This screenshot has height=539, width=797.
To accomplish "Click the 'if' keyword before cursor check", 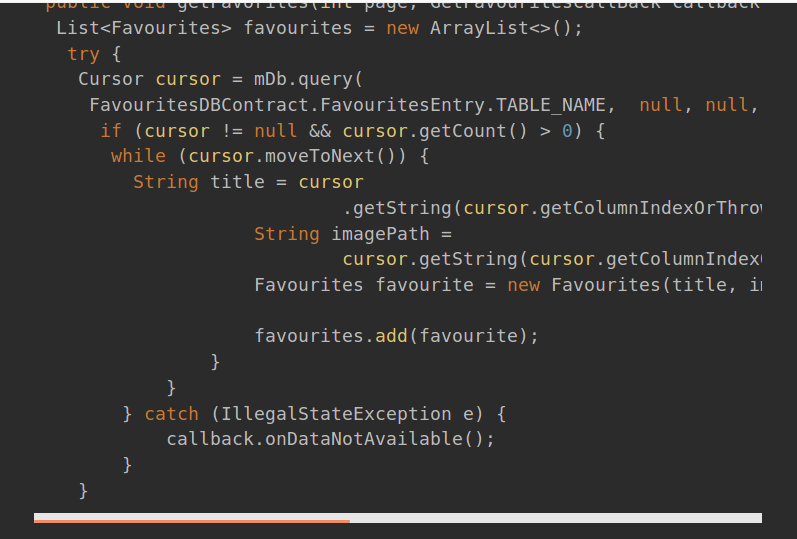I will 111,131.
